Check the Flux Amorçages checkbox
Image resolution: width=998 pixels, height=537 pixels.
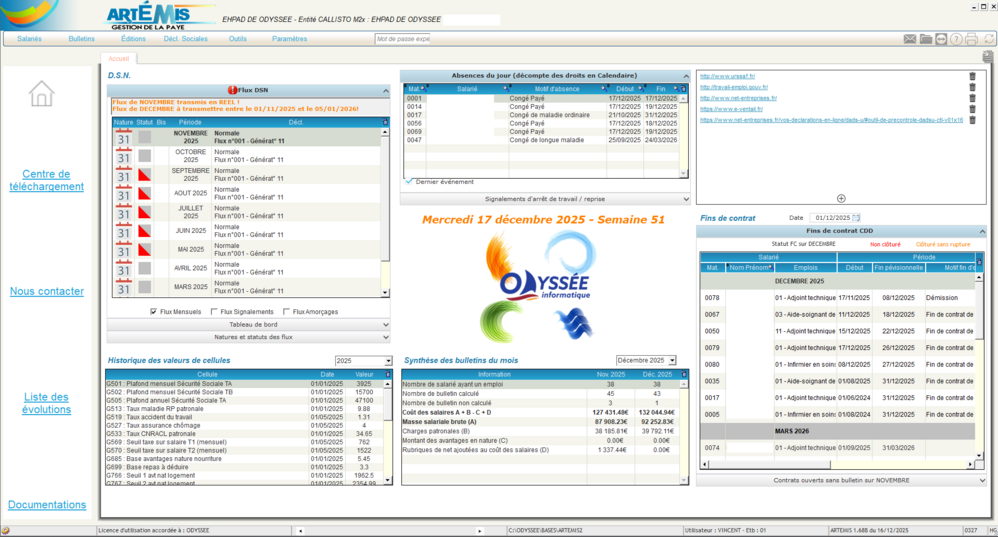click(286, 312)
